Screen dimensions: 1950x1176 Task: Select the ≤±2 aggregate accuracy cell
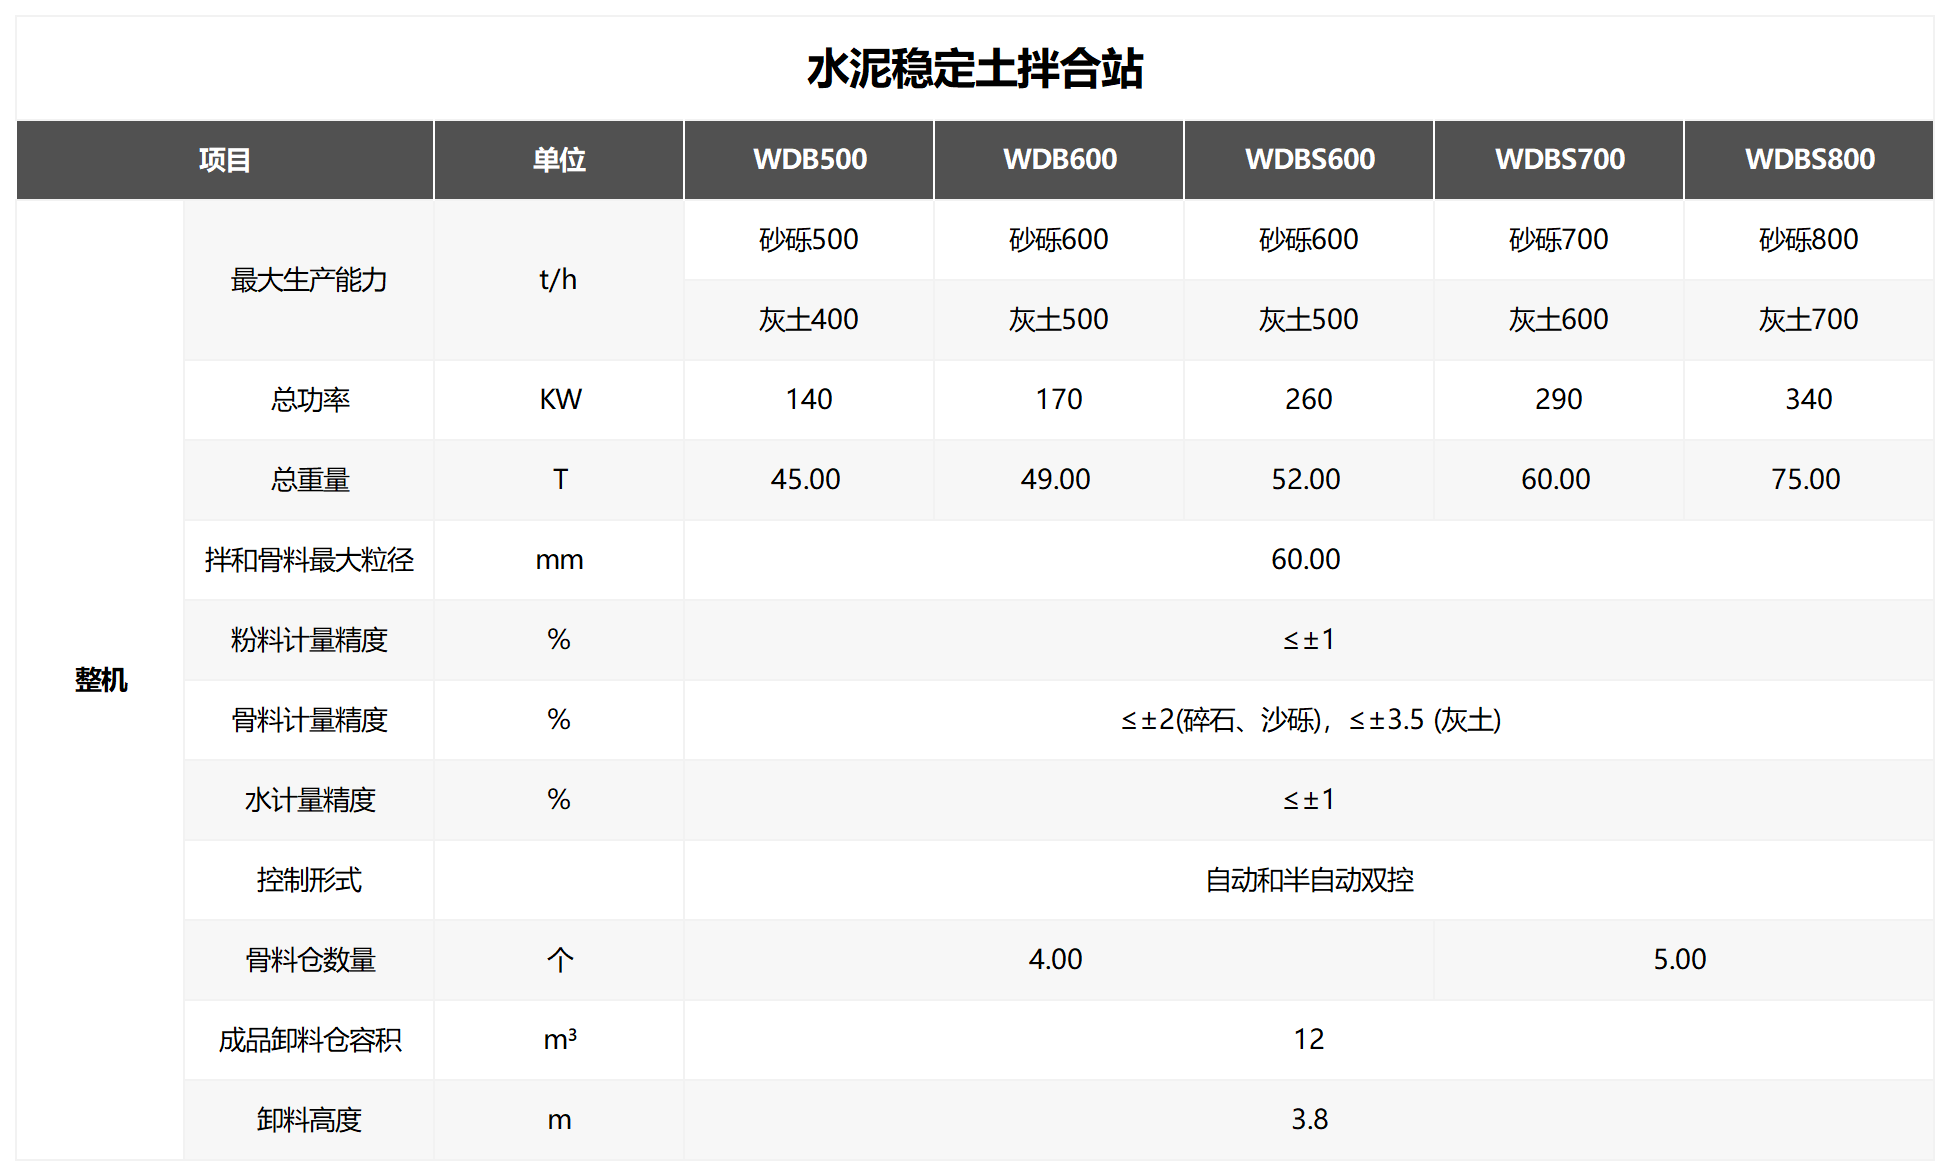point(1308,719)
